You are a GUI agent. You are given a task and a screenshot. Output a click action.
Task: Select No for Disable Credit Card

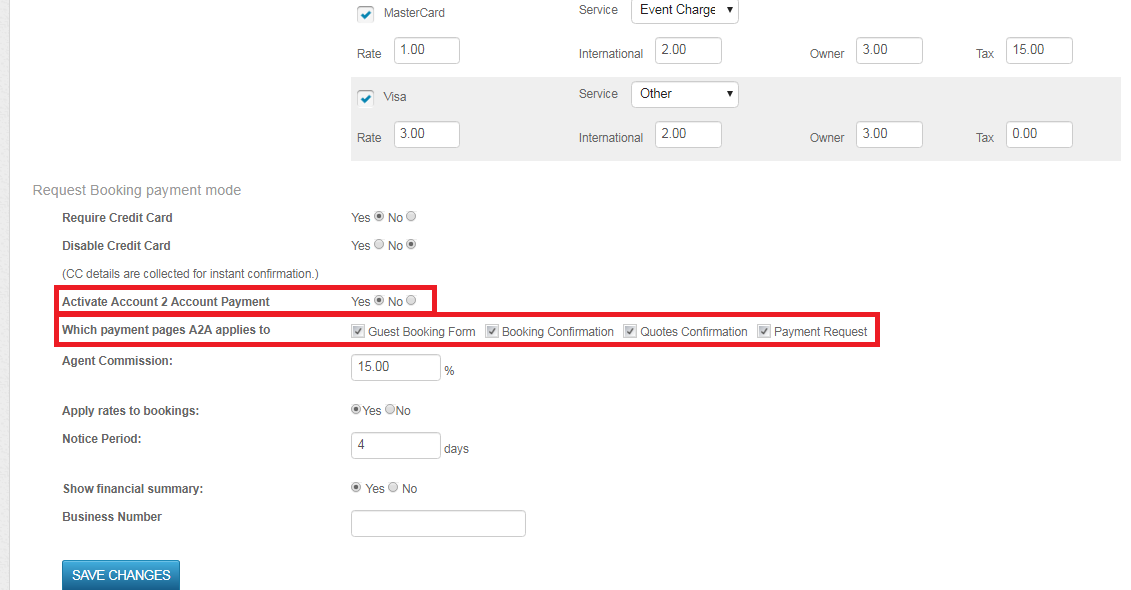pos(411,245)
